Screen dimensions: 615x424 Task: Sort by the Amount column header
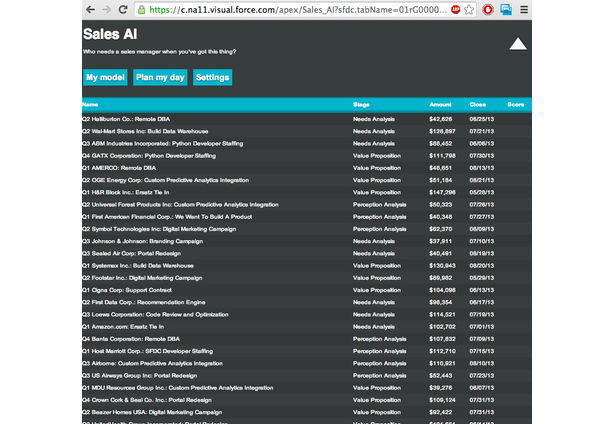pyautogui.click(x=440, y=105)
